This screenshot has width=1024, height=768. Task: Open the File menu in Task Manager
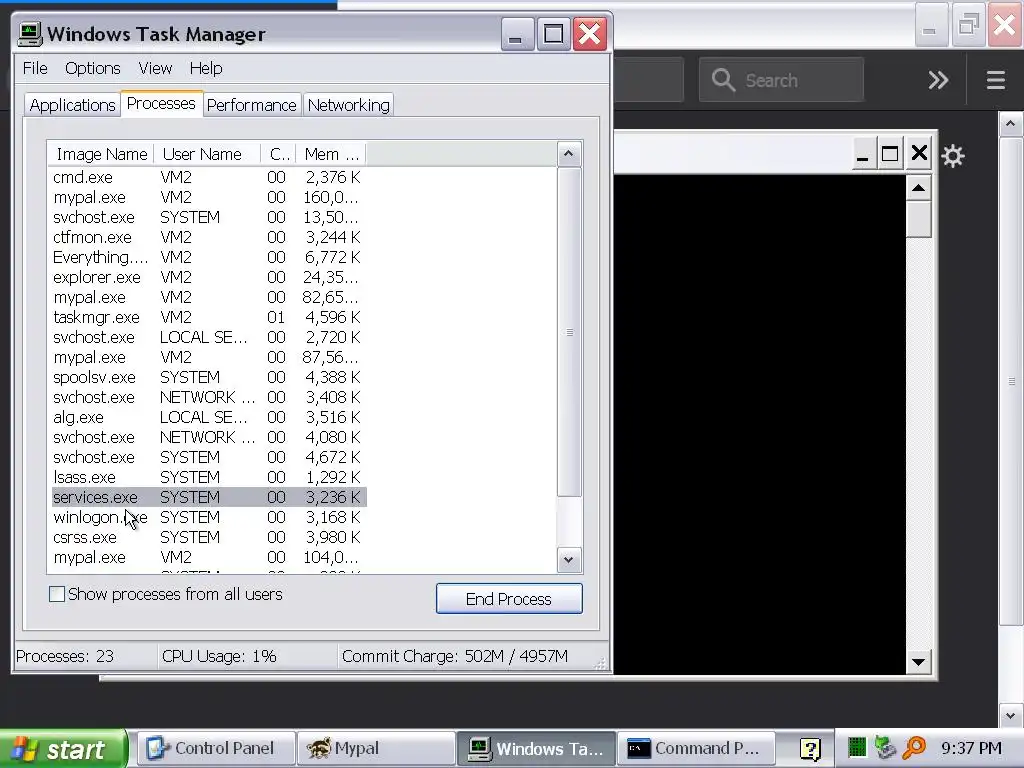click(x=35, y=69)
